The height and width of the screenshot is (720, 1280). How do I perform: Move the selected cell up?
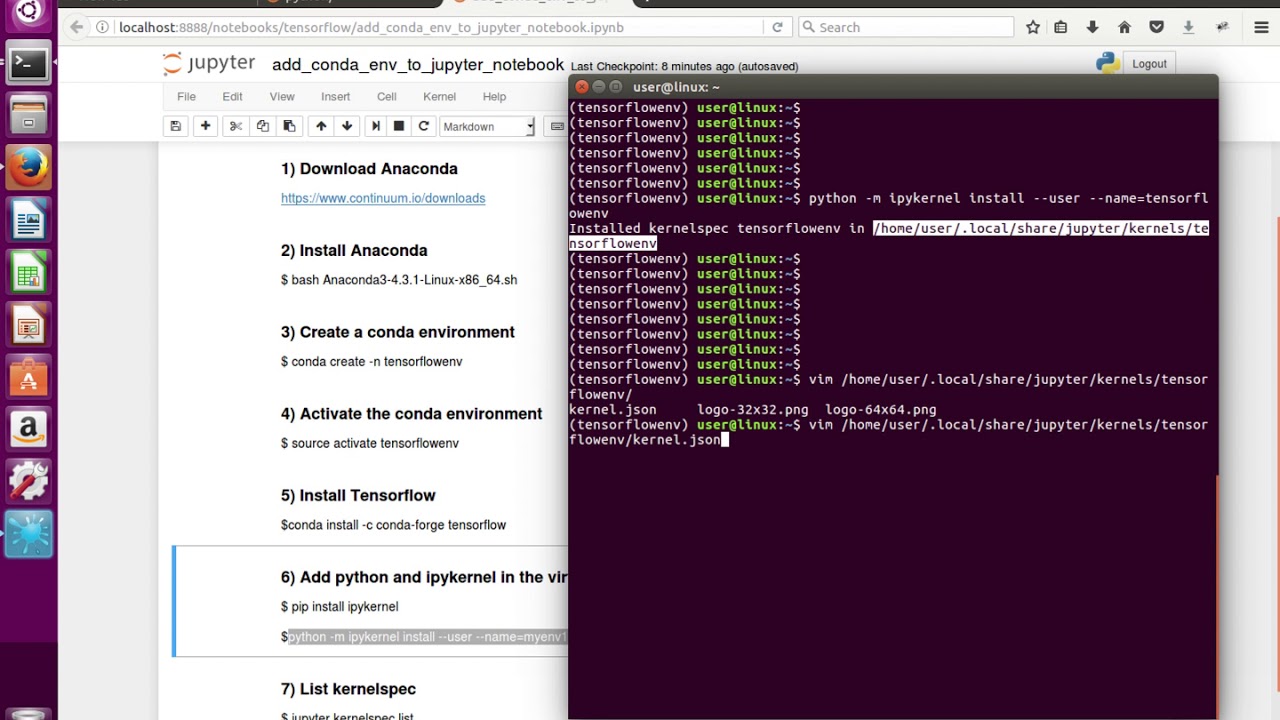[321, 126]
